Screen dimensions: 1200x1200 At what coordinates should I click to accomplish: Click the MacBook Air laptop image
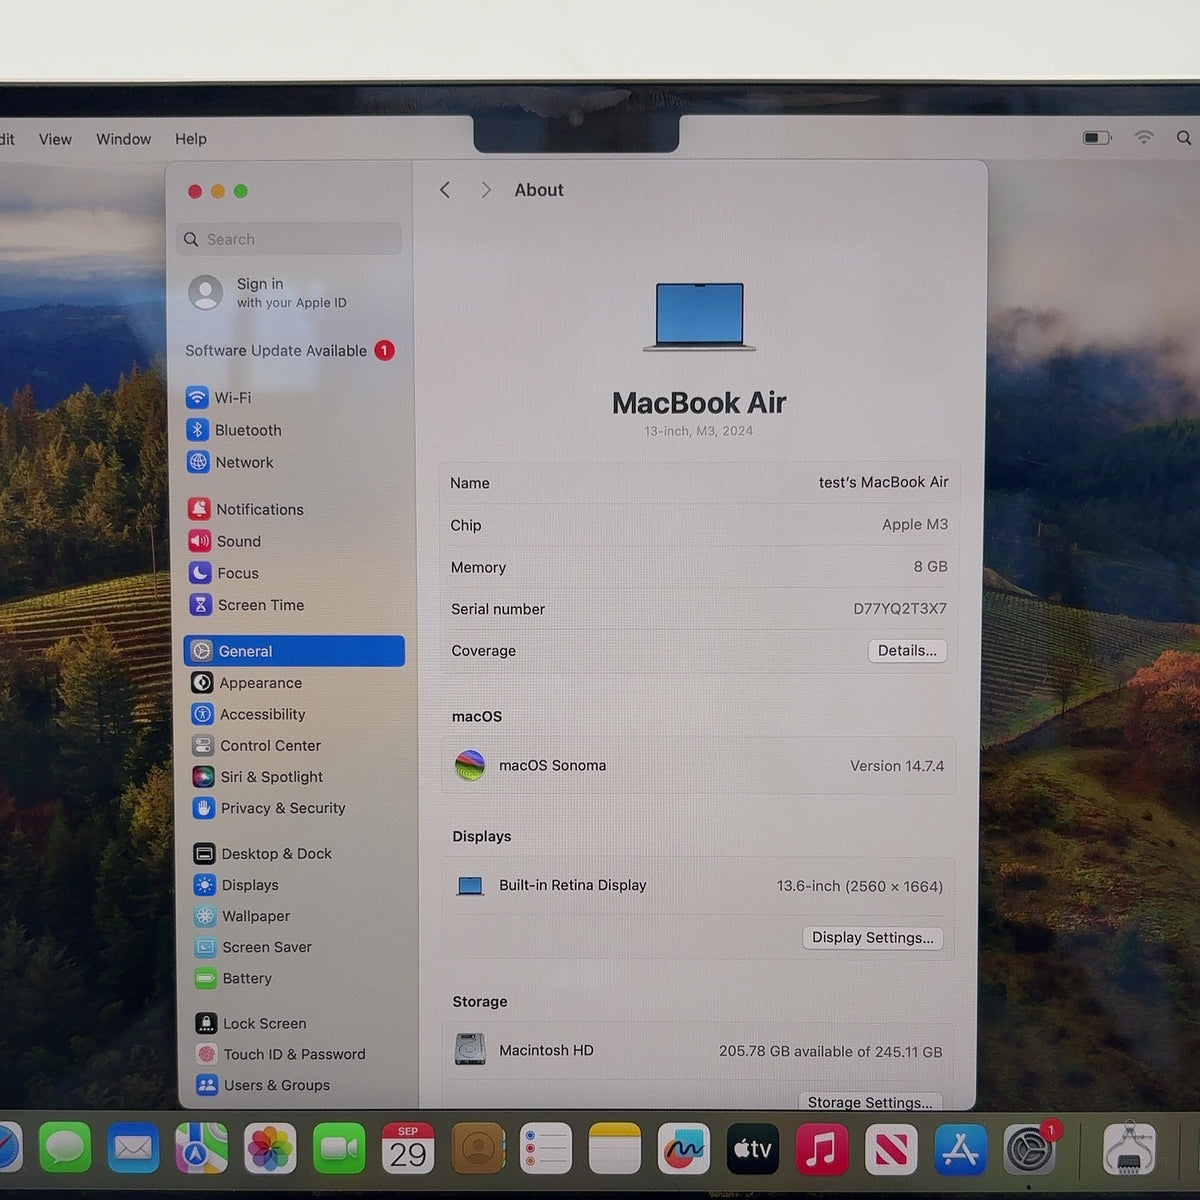point(699,316)
